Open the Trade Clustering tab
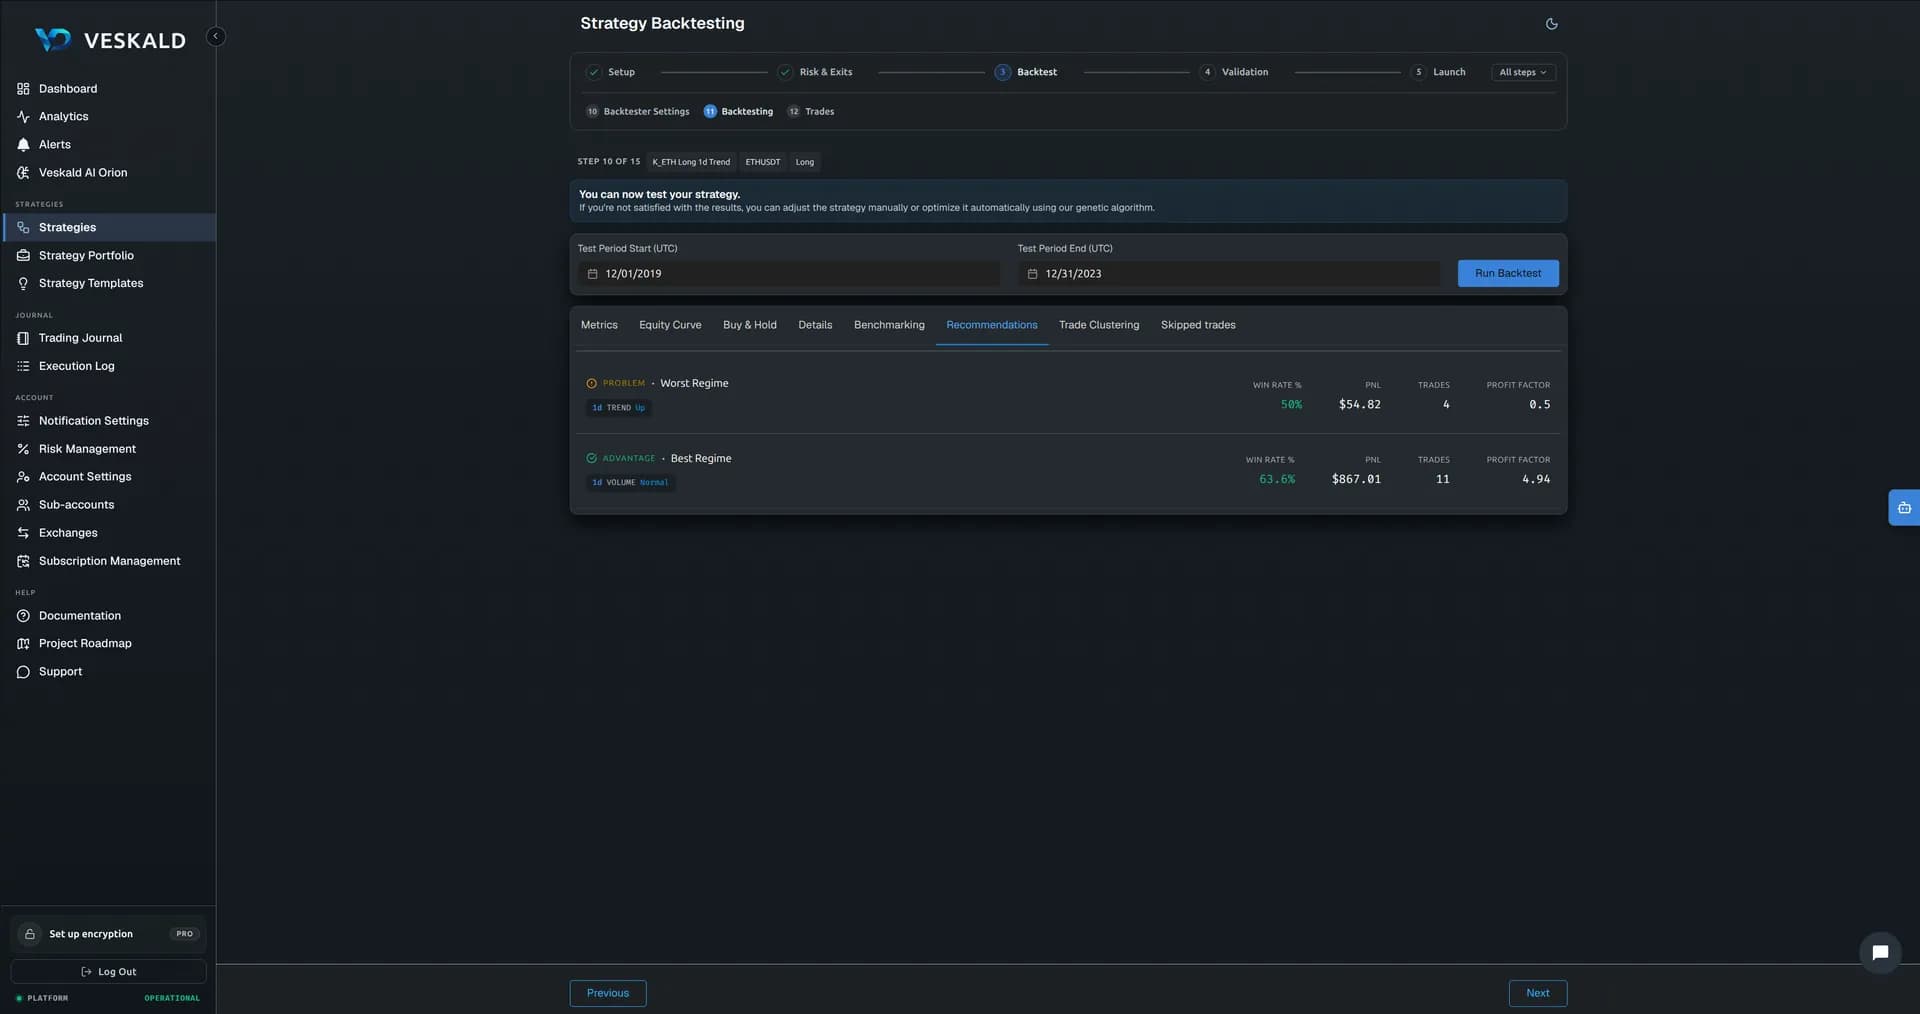 [x=1099, y=325]
